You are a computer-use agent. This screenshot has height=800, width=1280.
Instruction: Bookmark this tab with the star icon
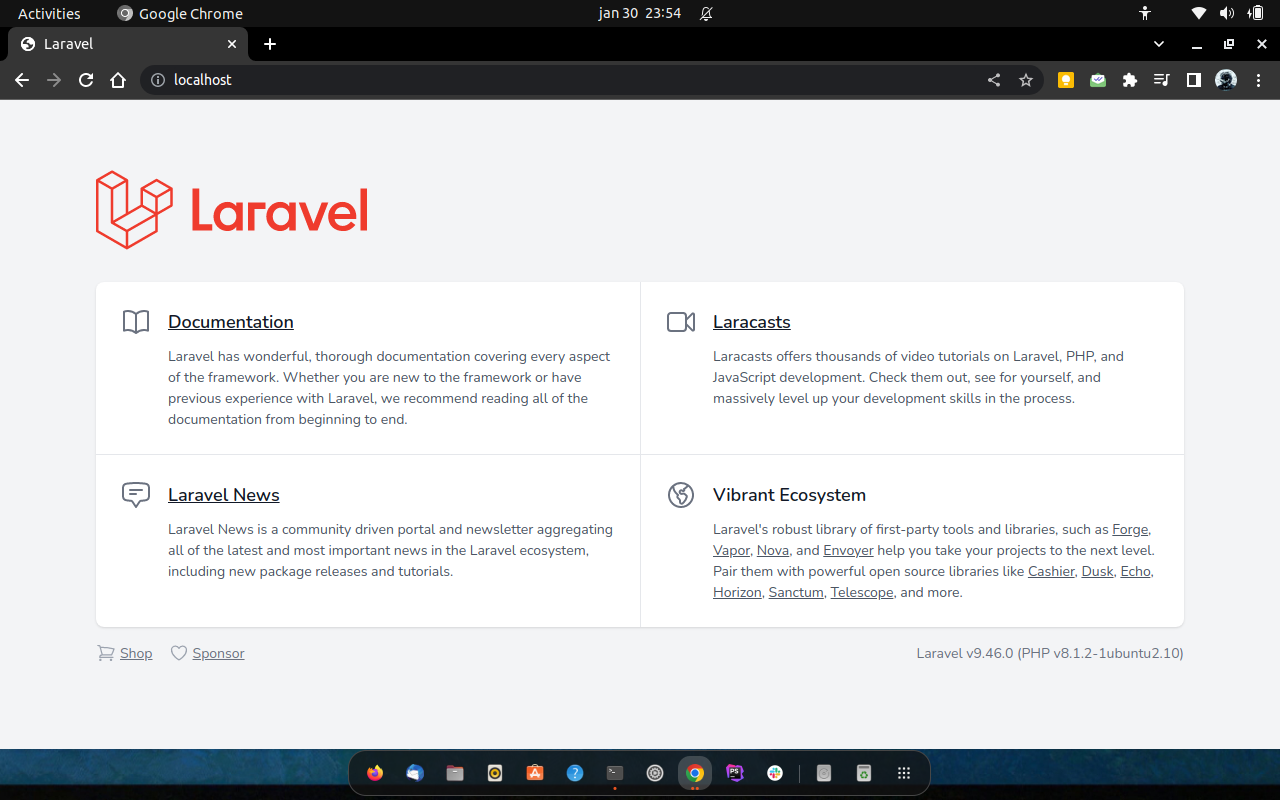(1026, 80)
